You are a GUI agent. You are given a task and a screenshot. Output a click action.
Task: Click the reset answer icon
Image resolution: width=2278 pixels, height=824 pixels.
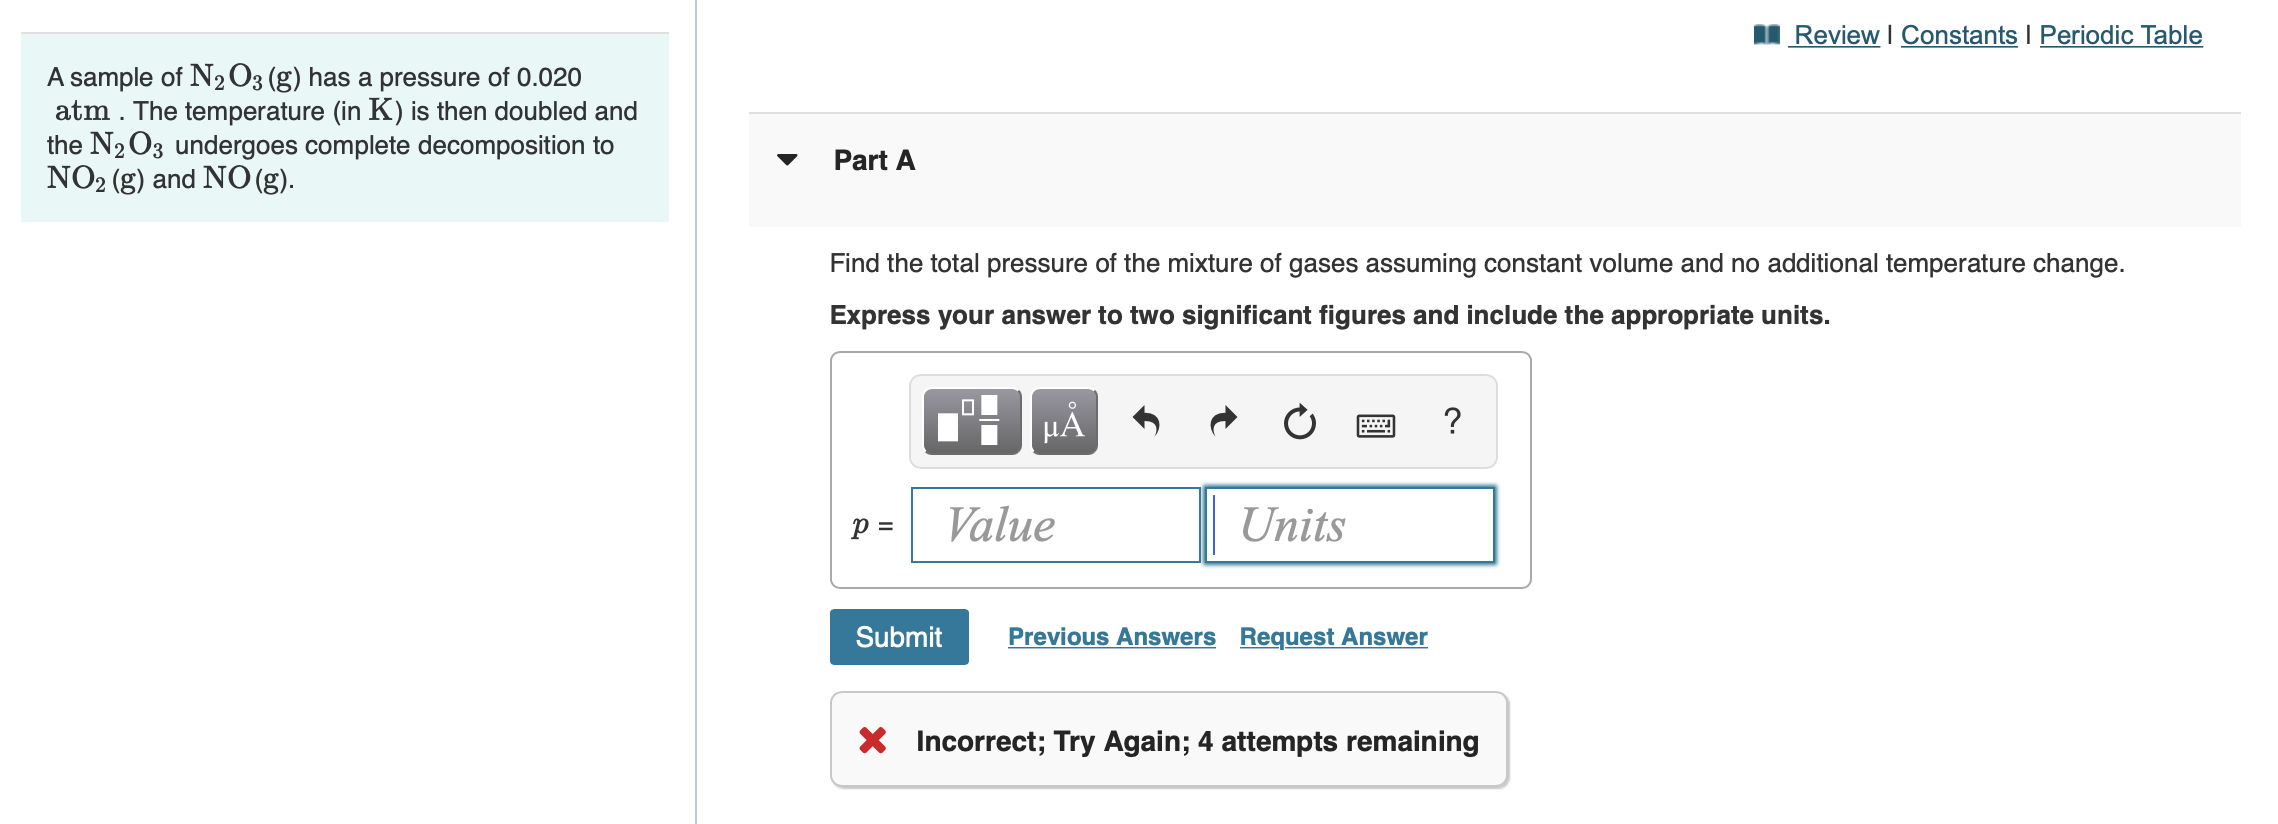tap(1297, 421)
